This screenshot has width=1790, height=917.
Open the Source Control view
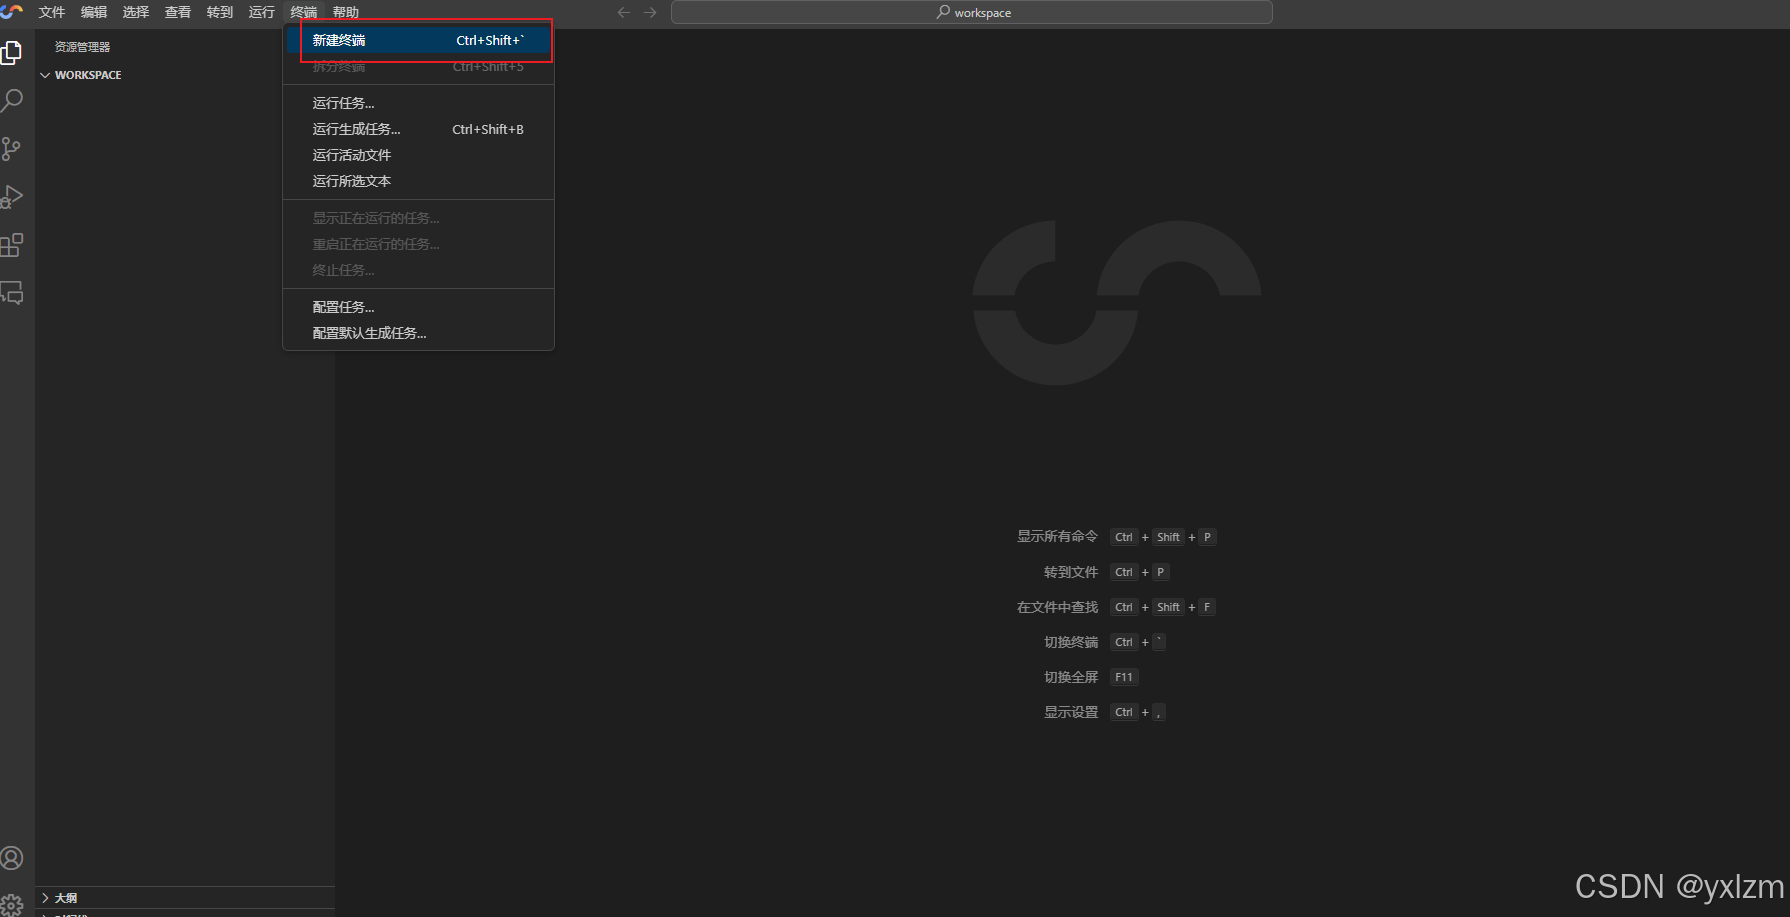tap(12, 149)
